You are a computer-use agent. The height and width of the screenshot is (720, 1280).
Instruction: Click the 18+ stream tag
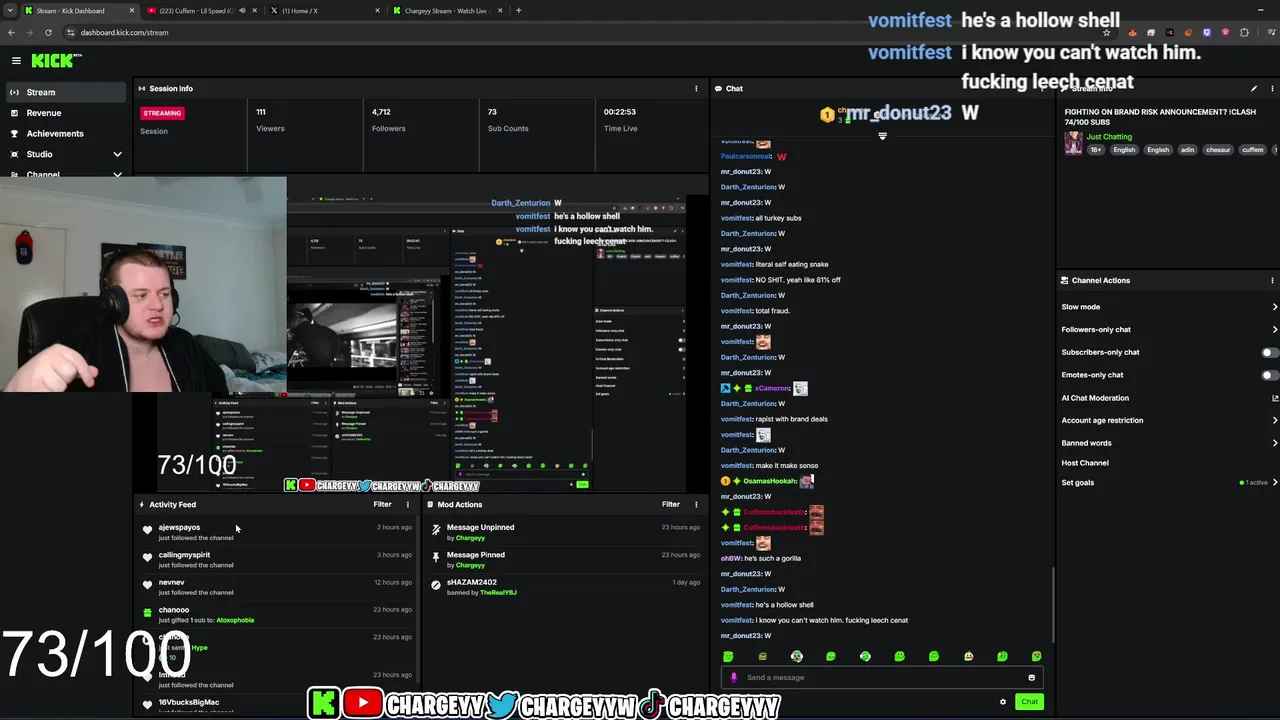tap(1096, 150)
